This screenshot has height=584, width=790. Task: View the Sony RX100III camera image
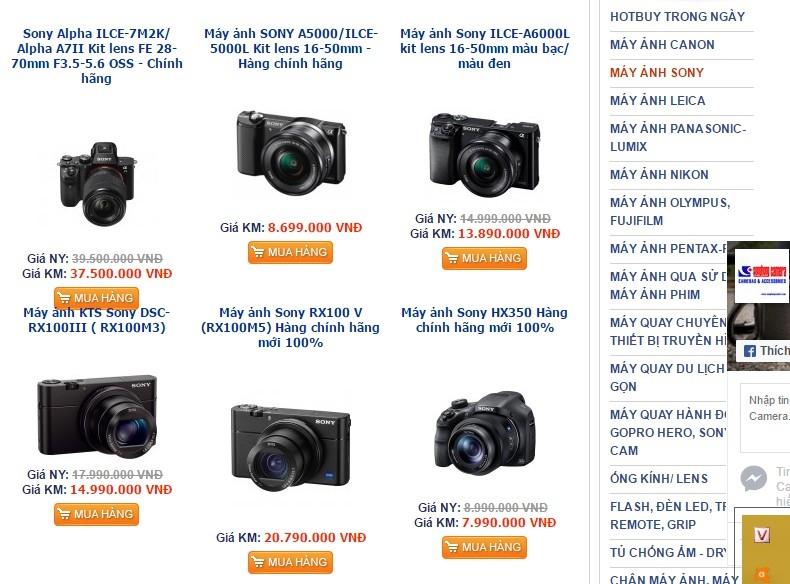(97, 415)
